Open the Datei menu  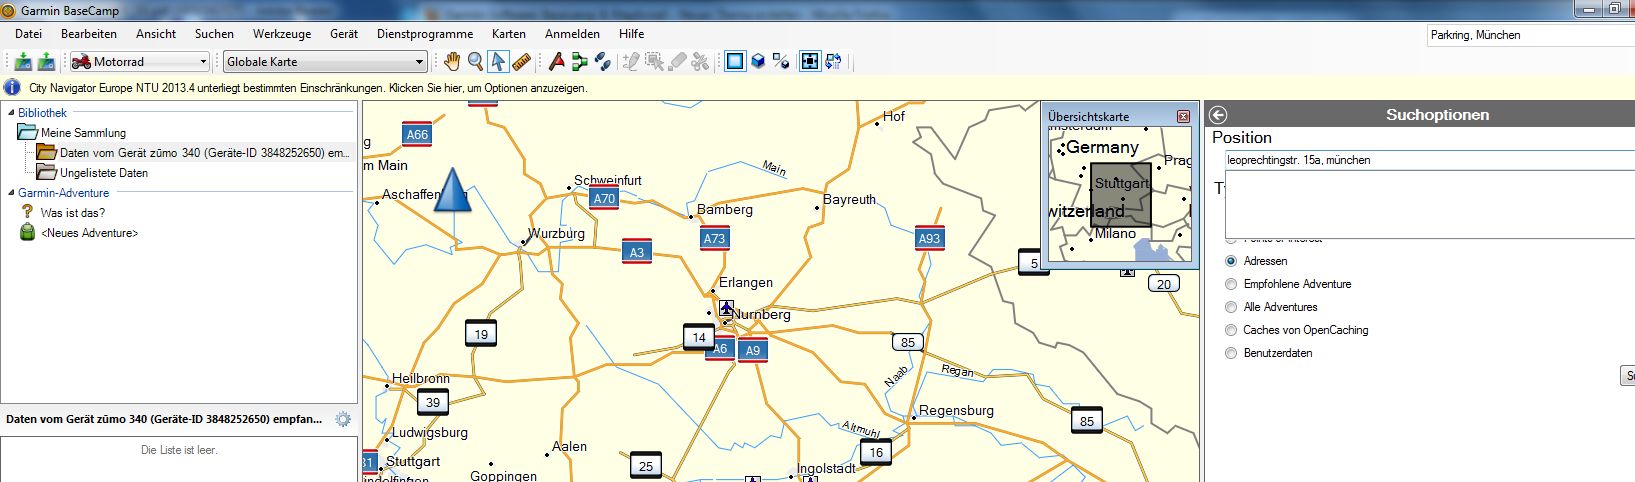click(28, 34)
